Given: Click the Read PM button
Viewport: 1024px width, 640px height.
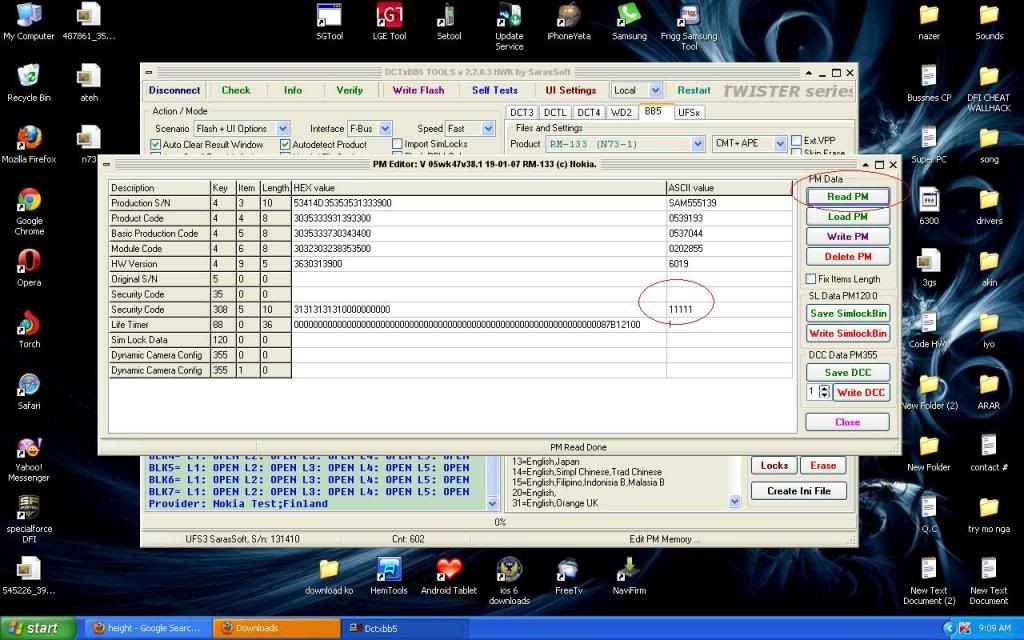Looking at the screenshot, I should pyautogui.click(x=846, y=196).
